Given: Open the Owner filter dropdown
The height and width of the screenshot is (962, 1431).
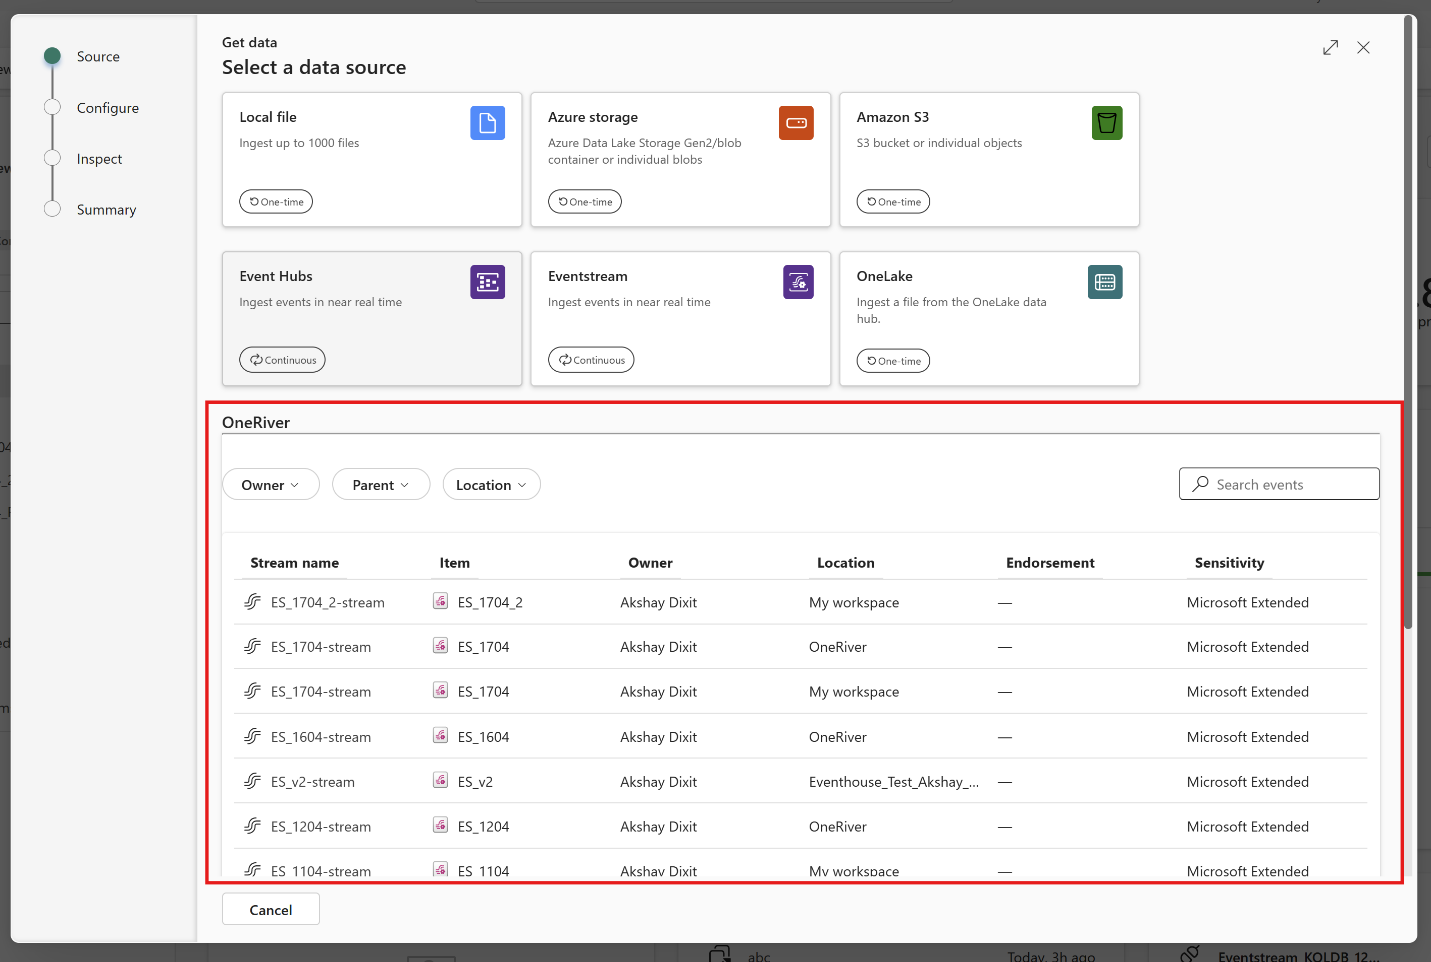Looking at the screenshot, I should click(270, 485).
